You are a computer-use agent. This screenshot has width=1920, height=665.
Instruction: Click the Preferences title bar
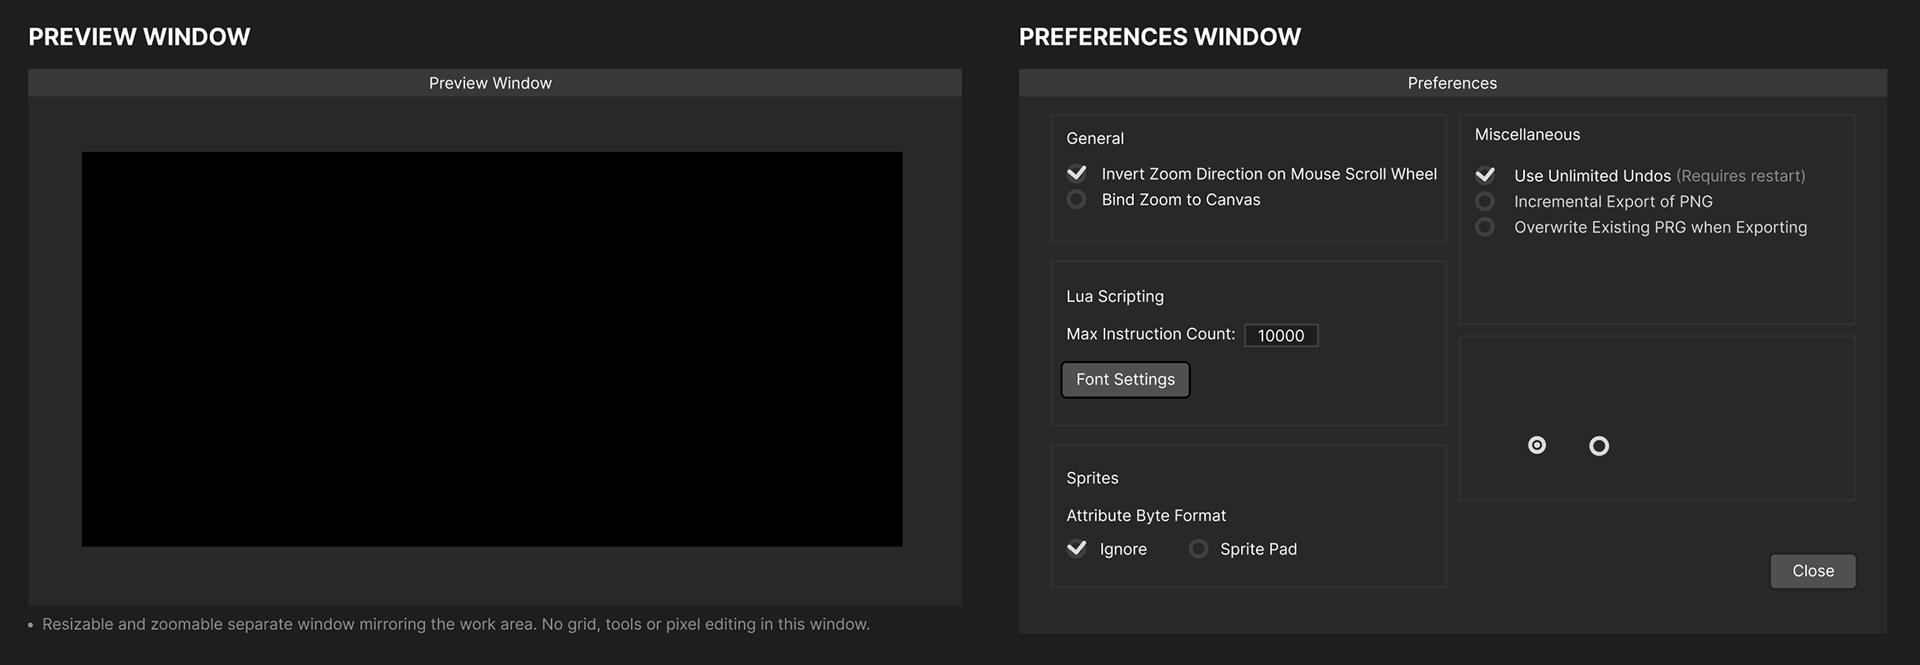pyautogui.click(x=1452, y=83)
